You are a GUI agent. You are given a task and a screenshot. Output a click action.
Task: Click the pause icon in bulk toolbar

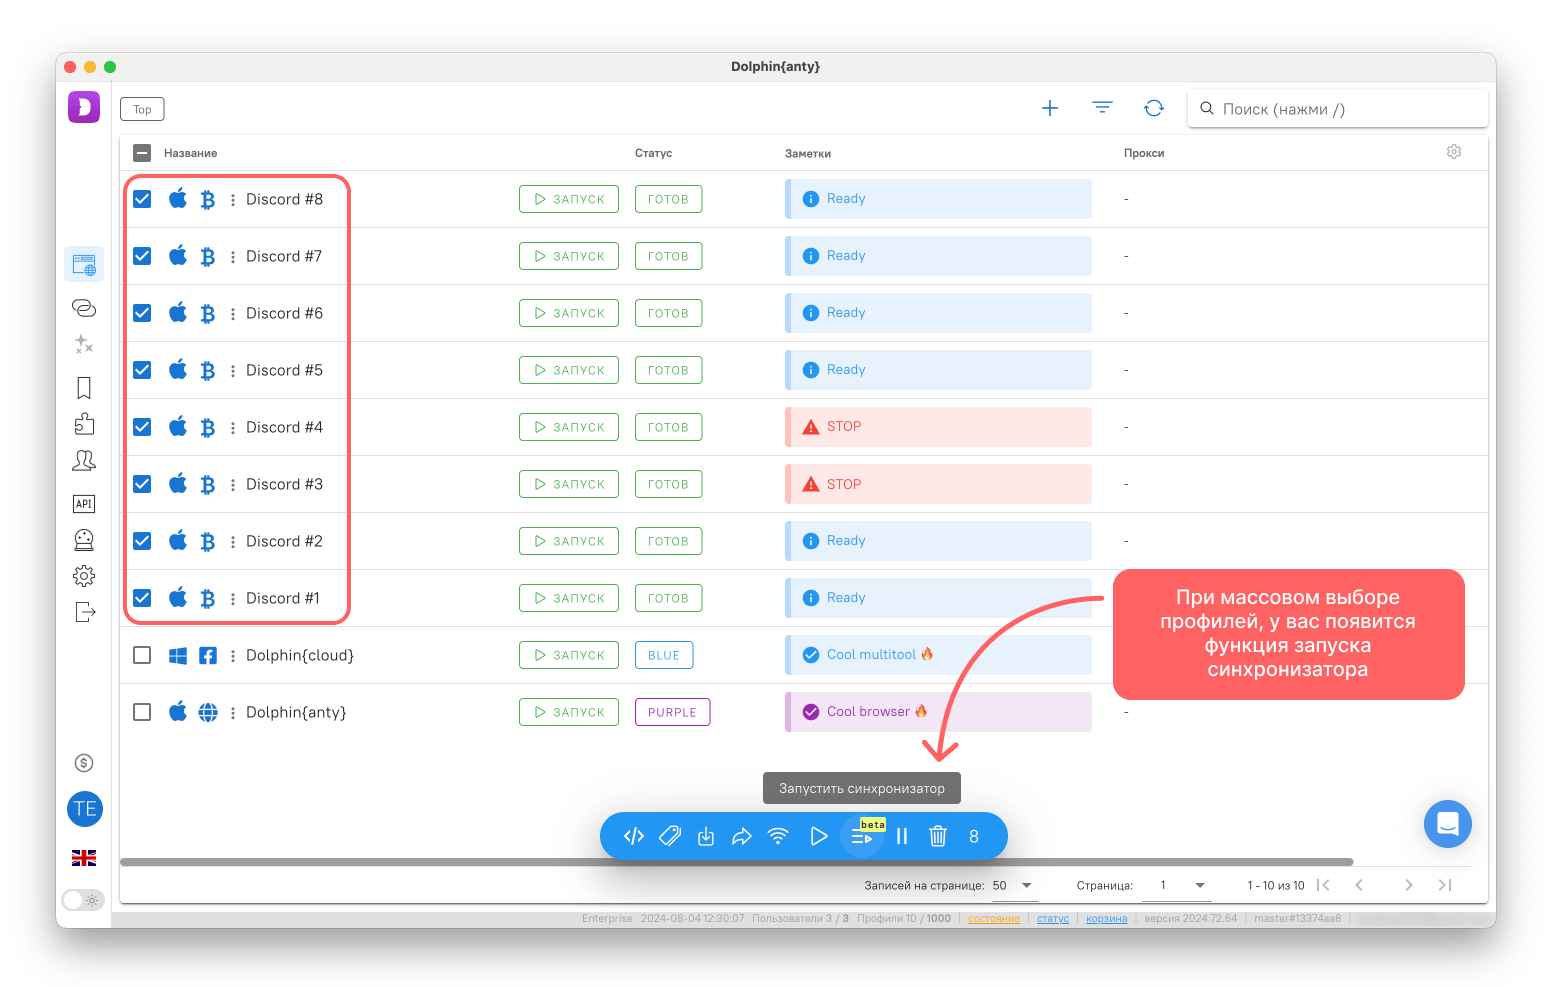click(902, 836)
